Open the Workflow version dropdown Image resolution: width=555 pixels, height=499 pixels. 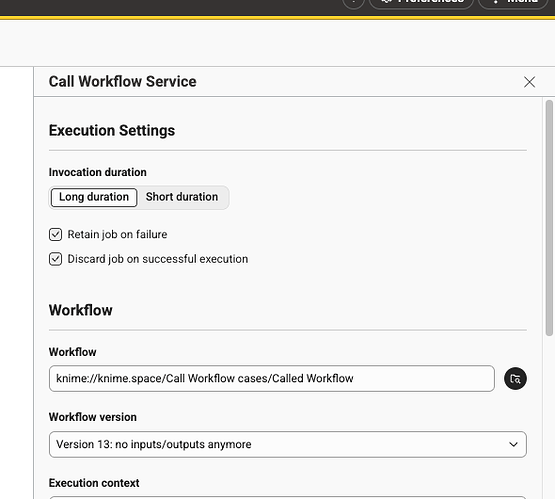pos(287,444)
